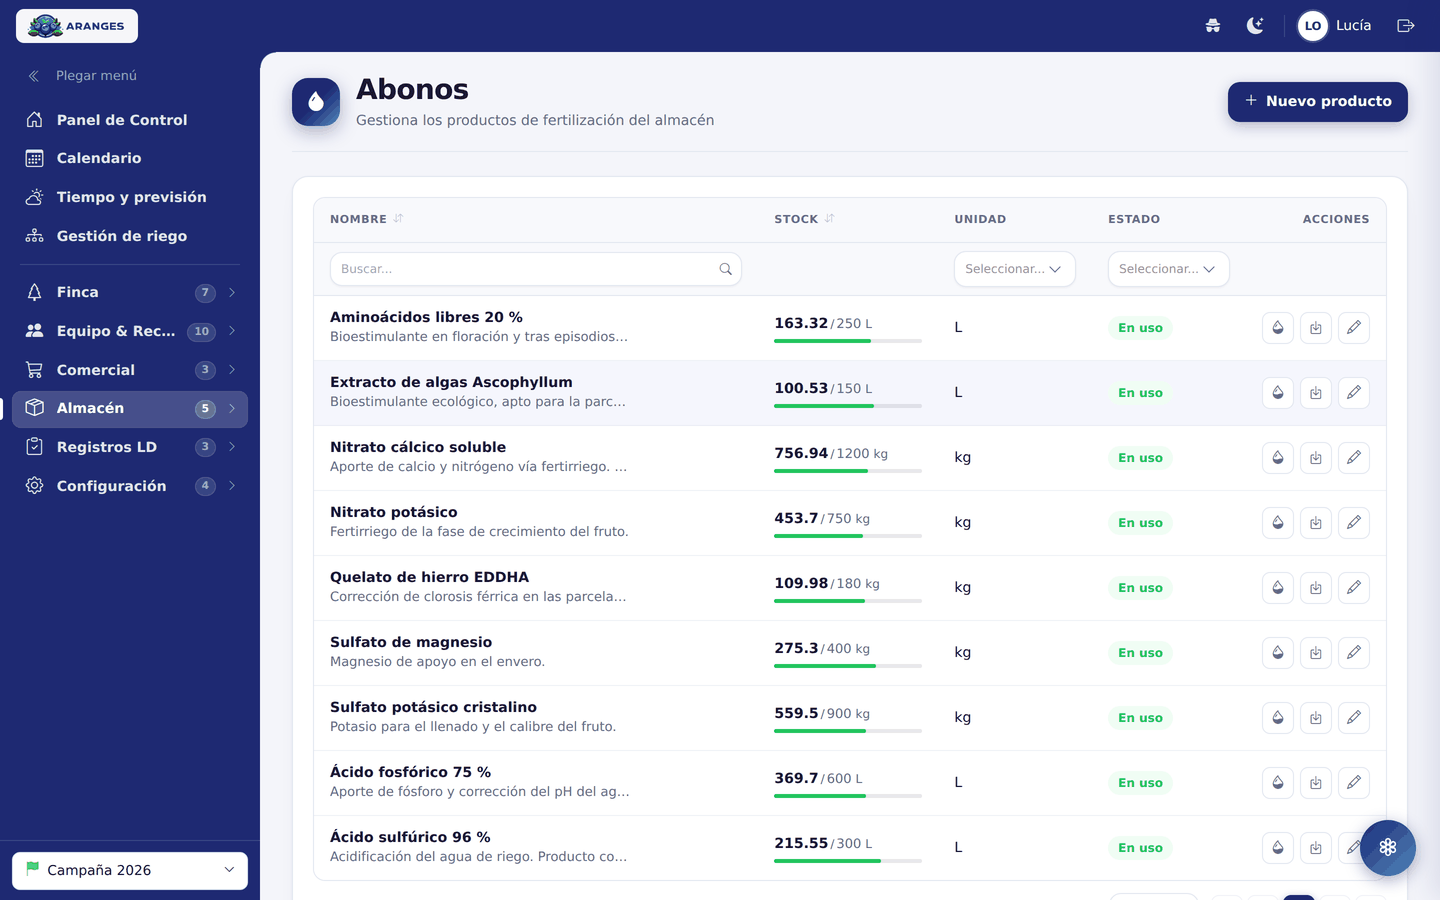Open the Campaña 2026 selector
The image size is (1440, 900).
coord(130,870)
